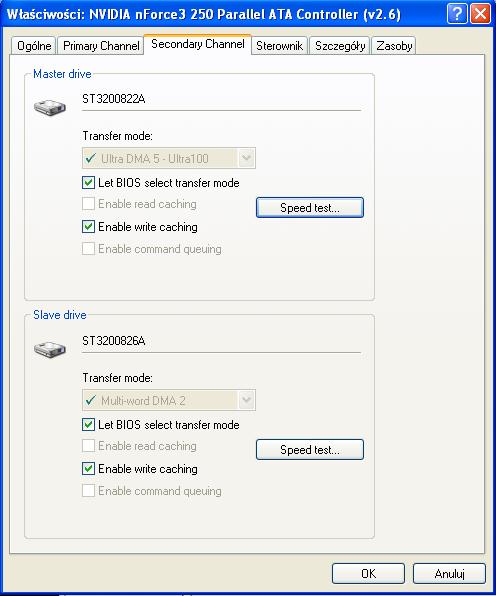Switch to the Szczegóły tab

(340, 46)
